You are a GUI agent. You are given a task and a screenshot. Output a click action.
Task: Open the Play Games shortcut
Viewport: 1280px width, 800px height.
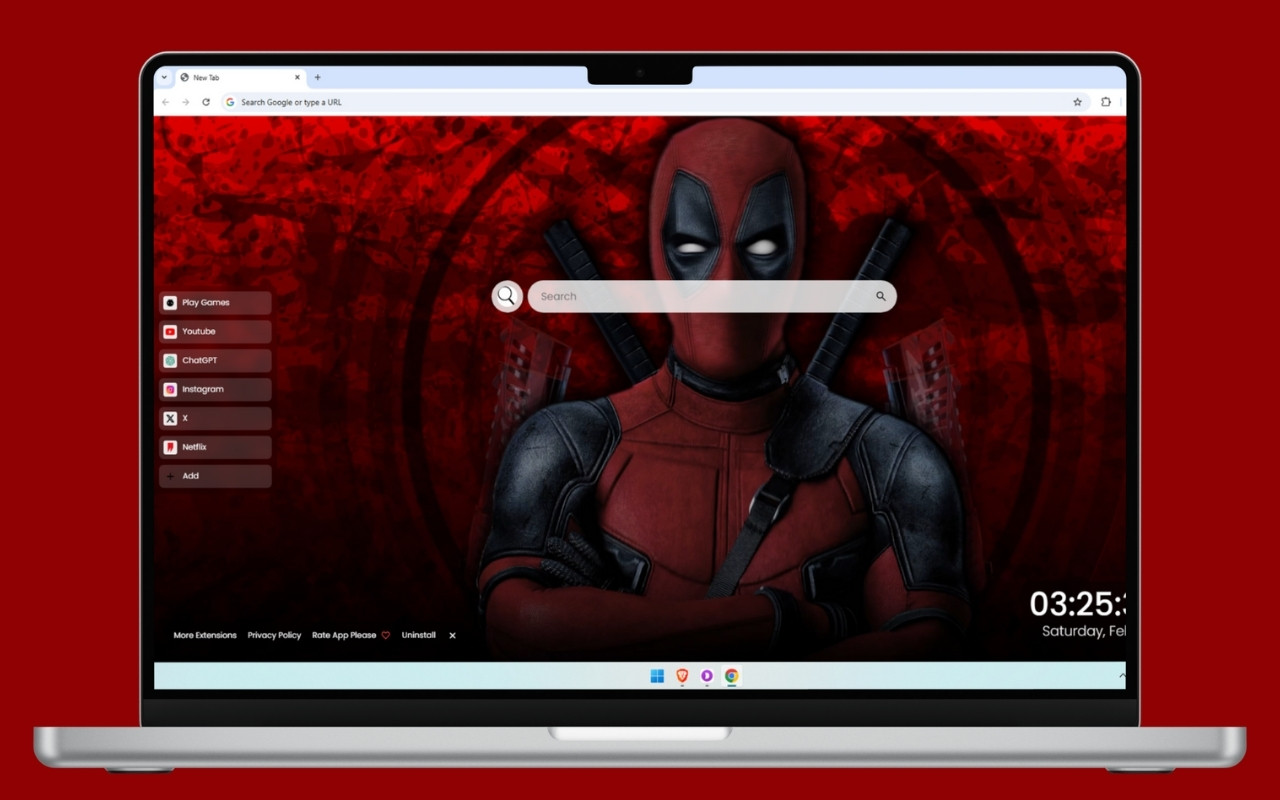tap(215, 303)
